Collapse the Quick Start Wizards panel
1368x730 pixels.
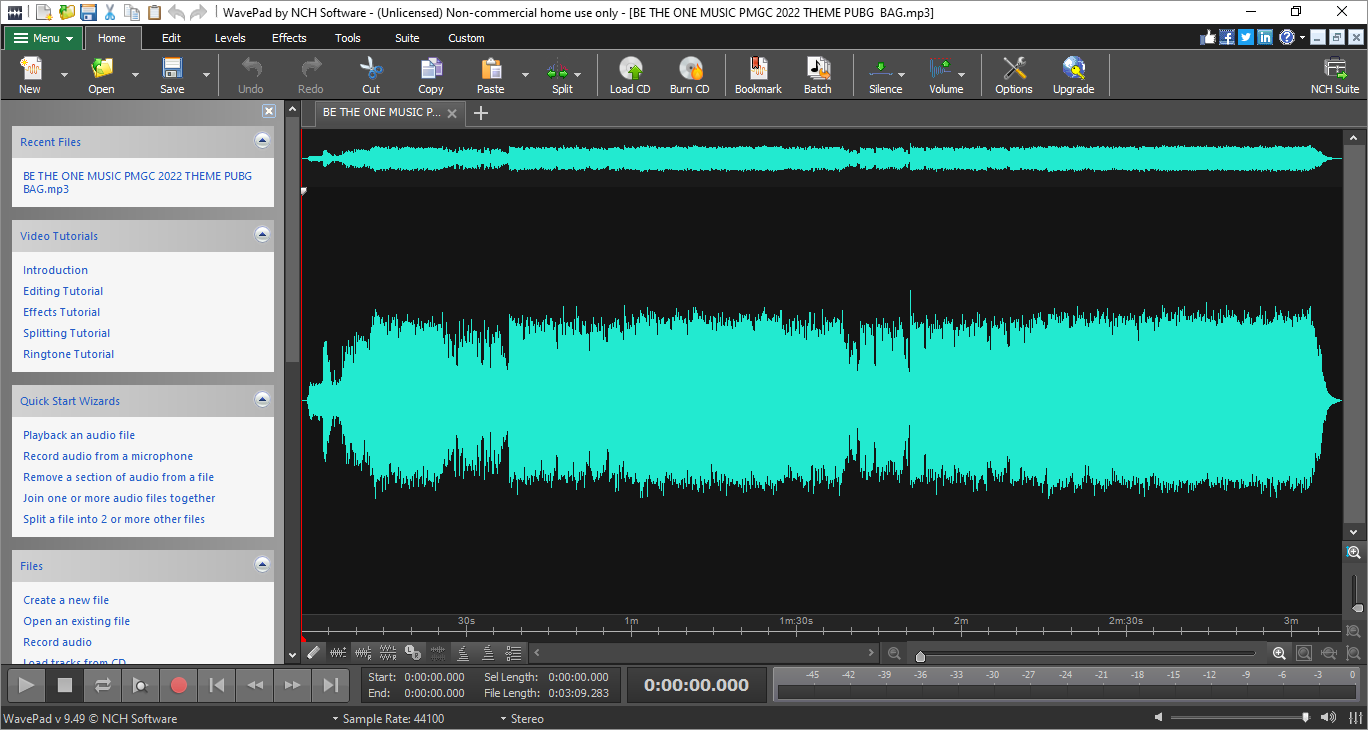point(262,400)
